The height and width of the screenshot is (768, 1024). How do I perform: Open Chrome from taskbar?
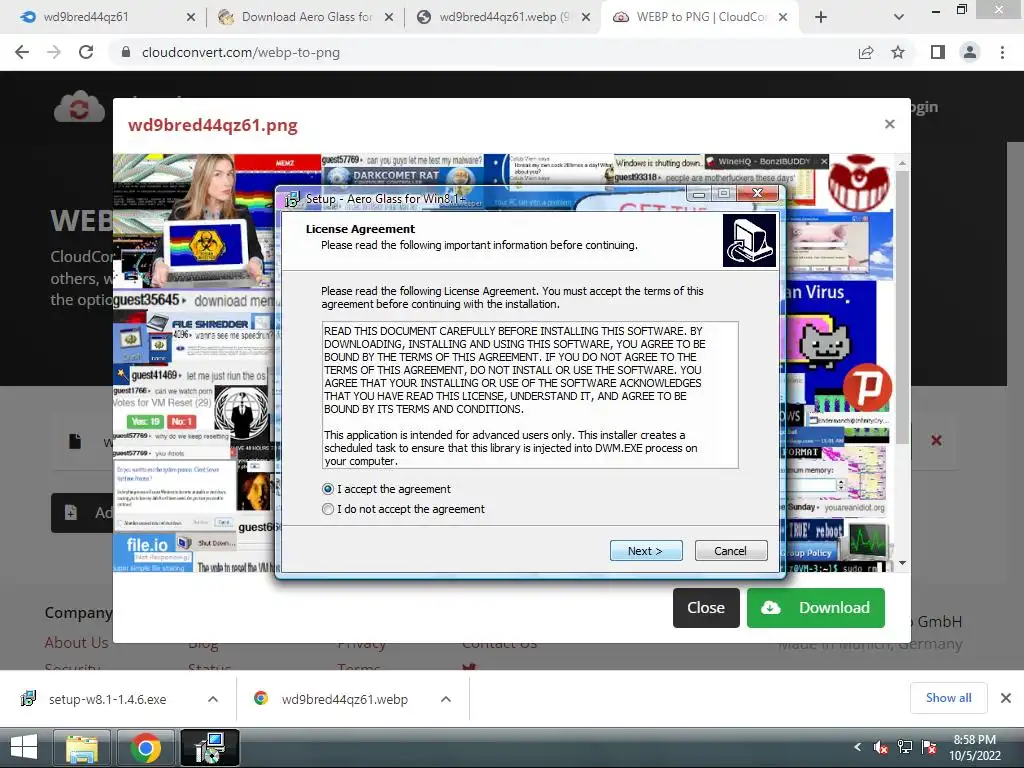pyautogui.click(x=146, y=748)
